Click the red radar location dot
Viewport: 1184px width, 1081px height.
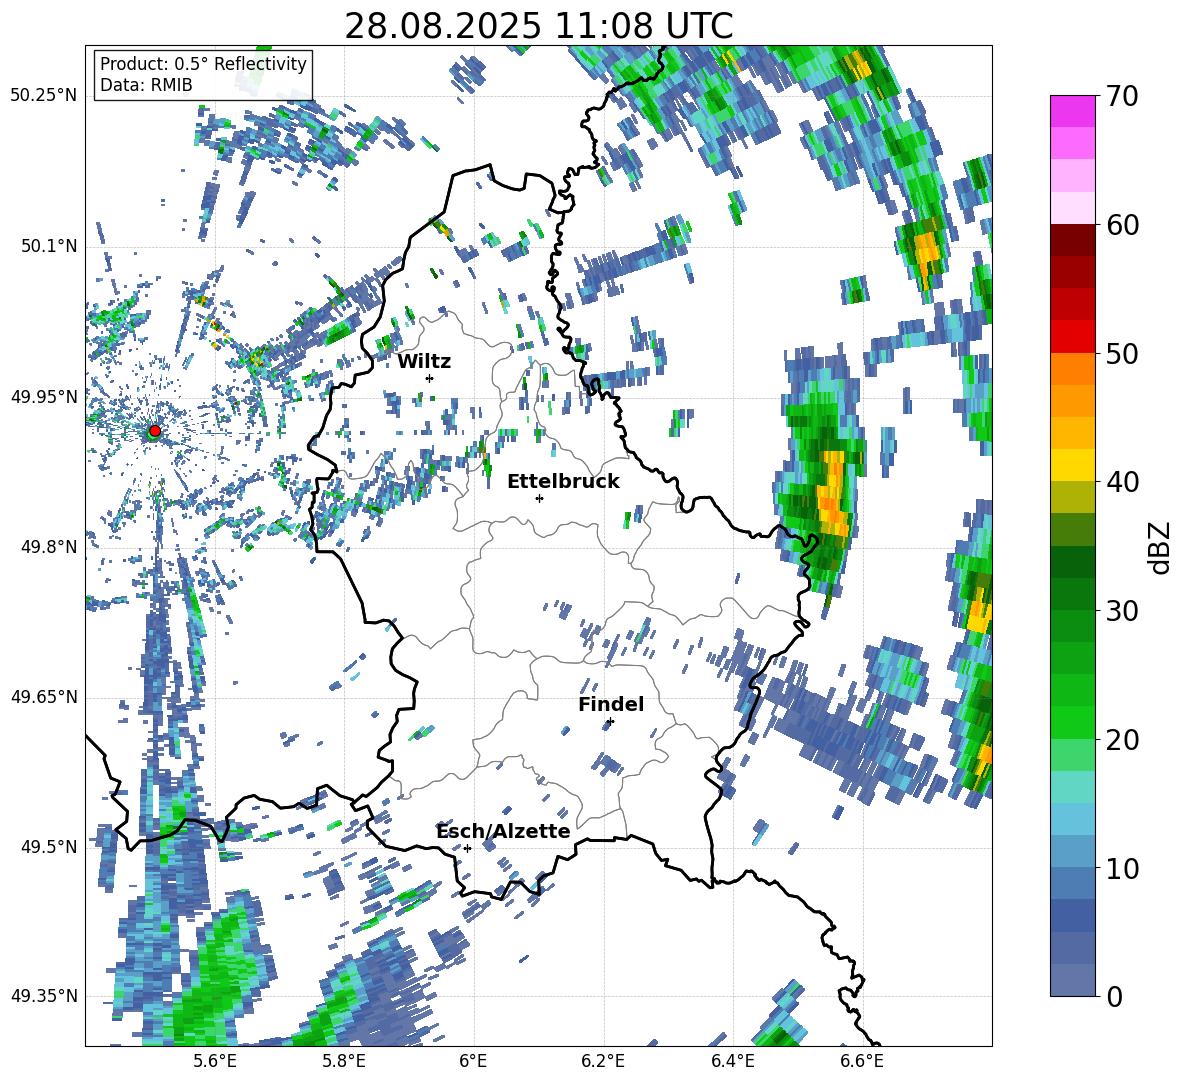155,431
